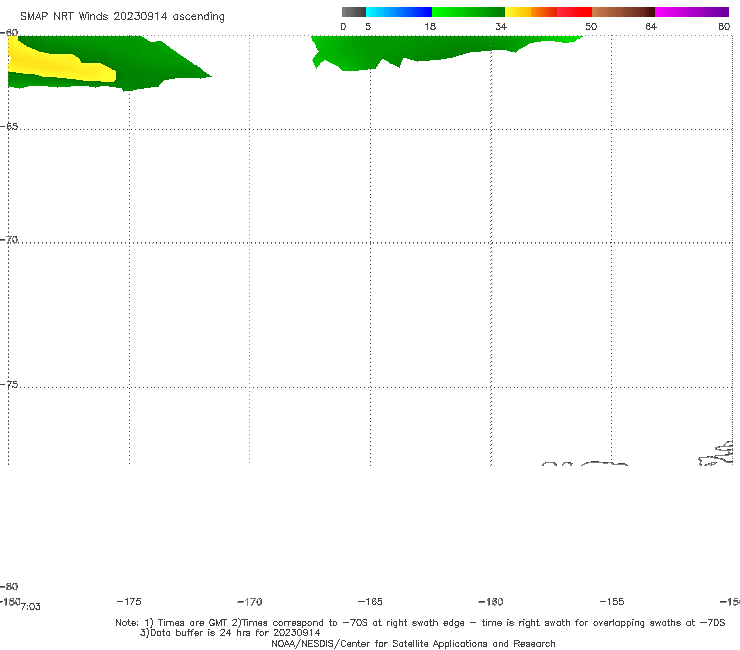Click the longitude label '-175'
Viewport: 740px width, 650px height.
pyautogui.click(x=129, y=601)
